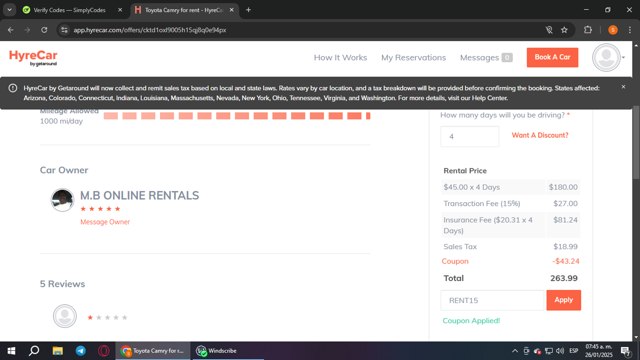Click camera blocked icon in address bar
This screenshot has height=360, width=640.
(549, 30)
